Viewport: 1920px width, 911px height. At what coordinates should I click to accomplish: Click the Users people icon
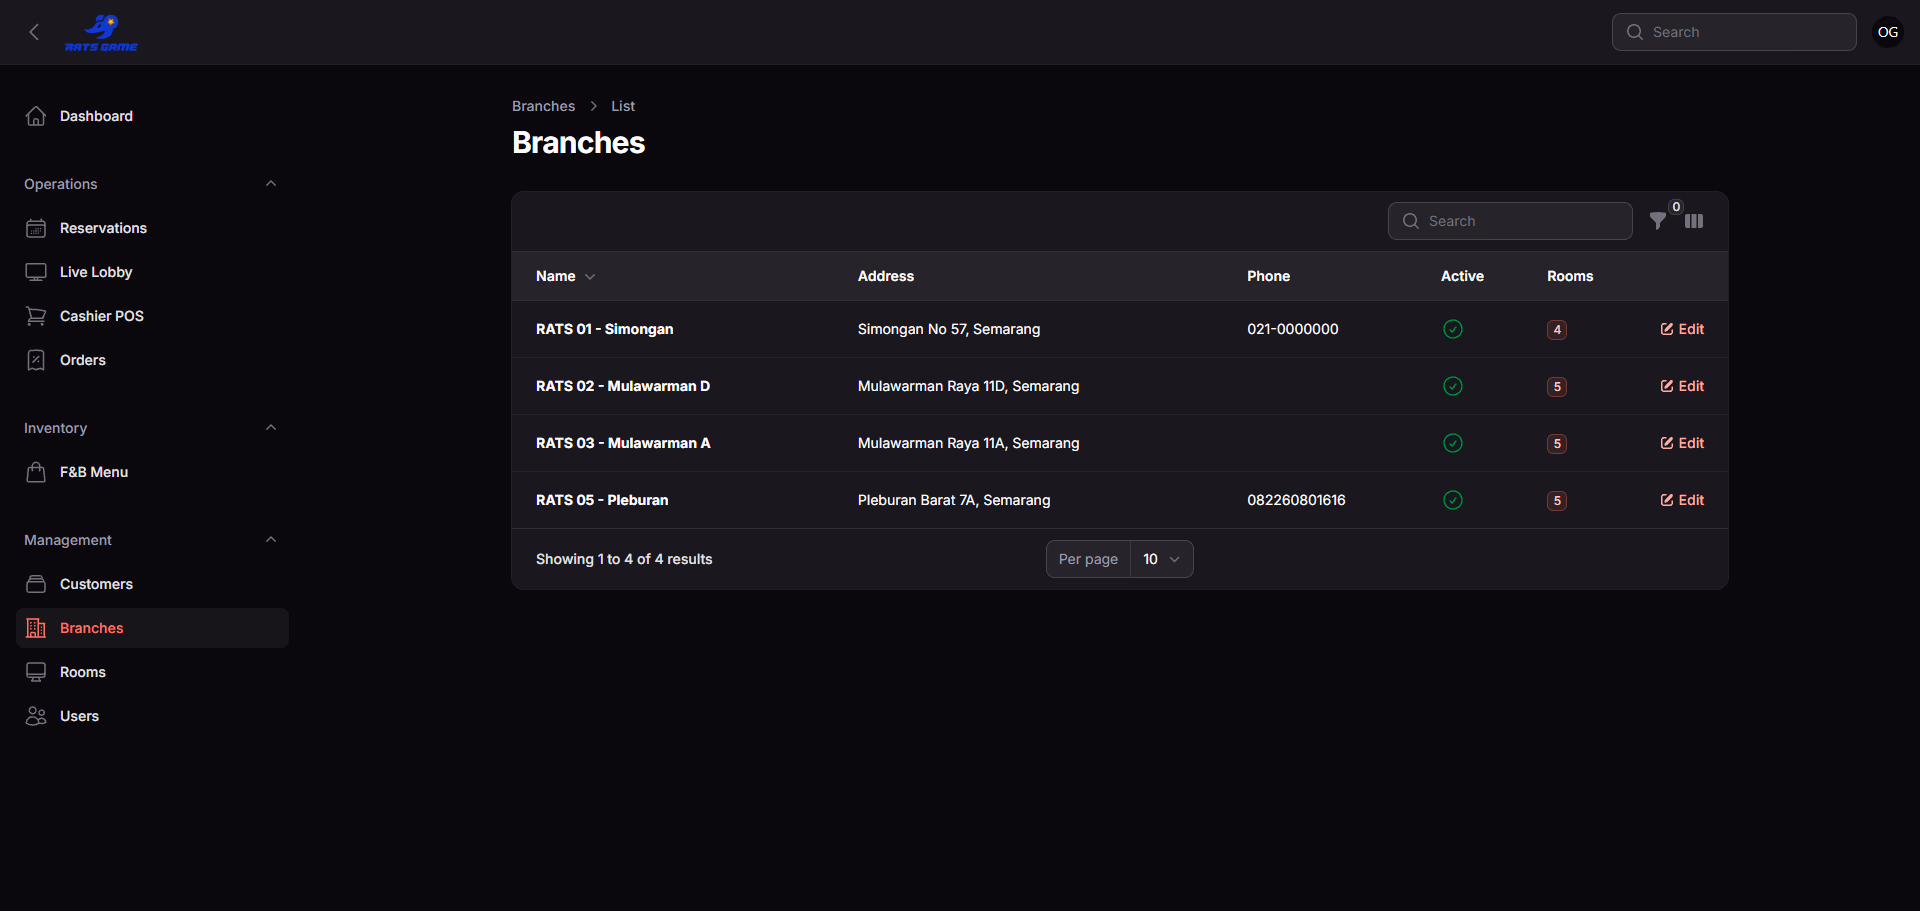(36, 716)
